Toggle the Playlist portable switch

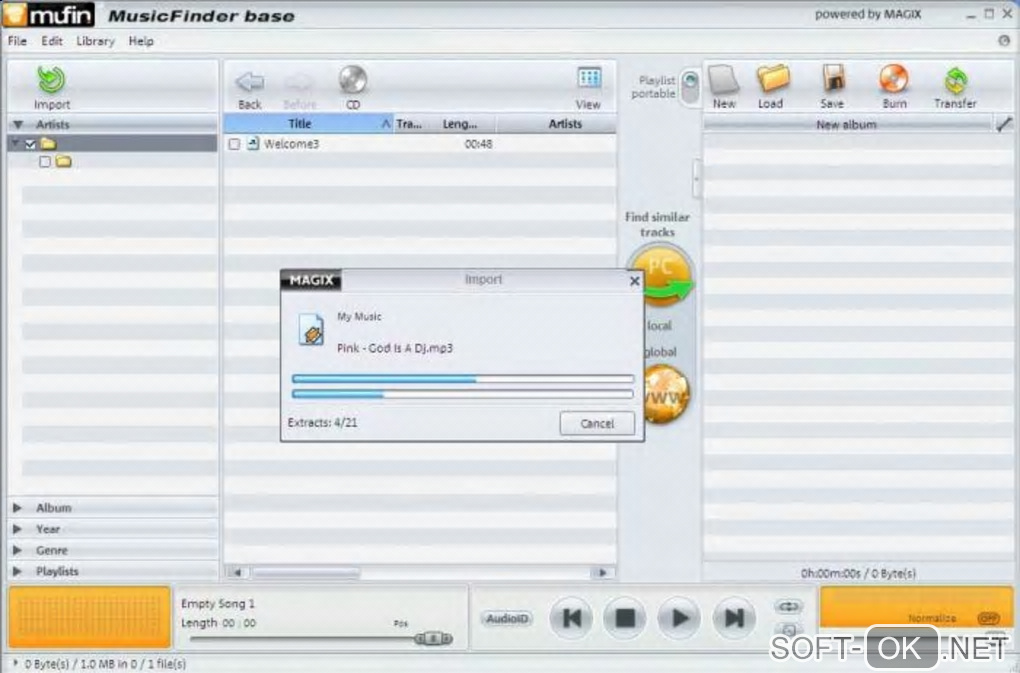point(690,88)
